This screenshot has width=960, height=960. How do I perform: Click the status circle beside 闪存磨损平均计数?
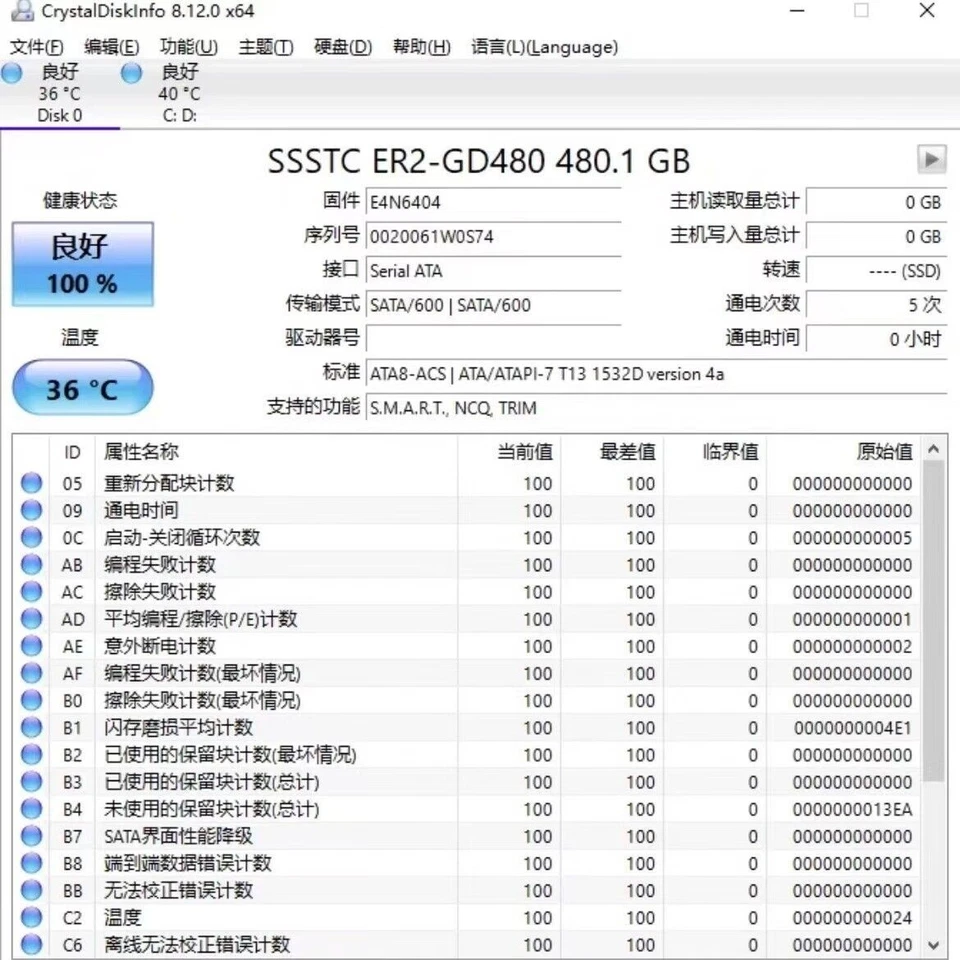(30, 728)
